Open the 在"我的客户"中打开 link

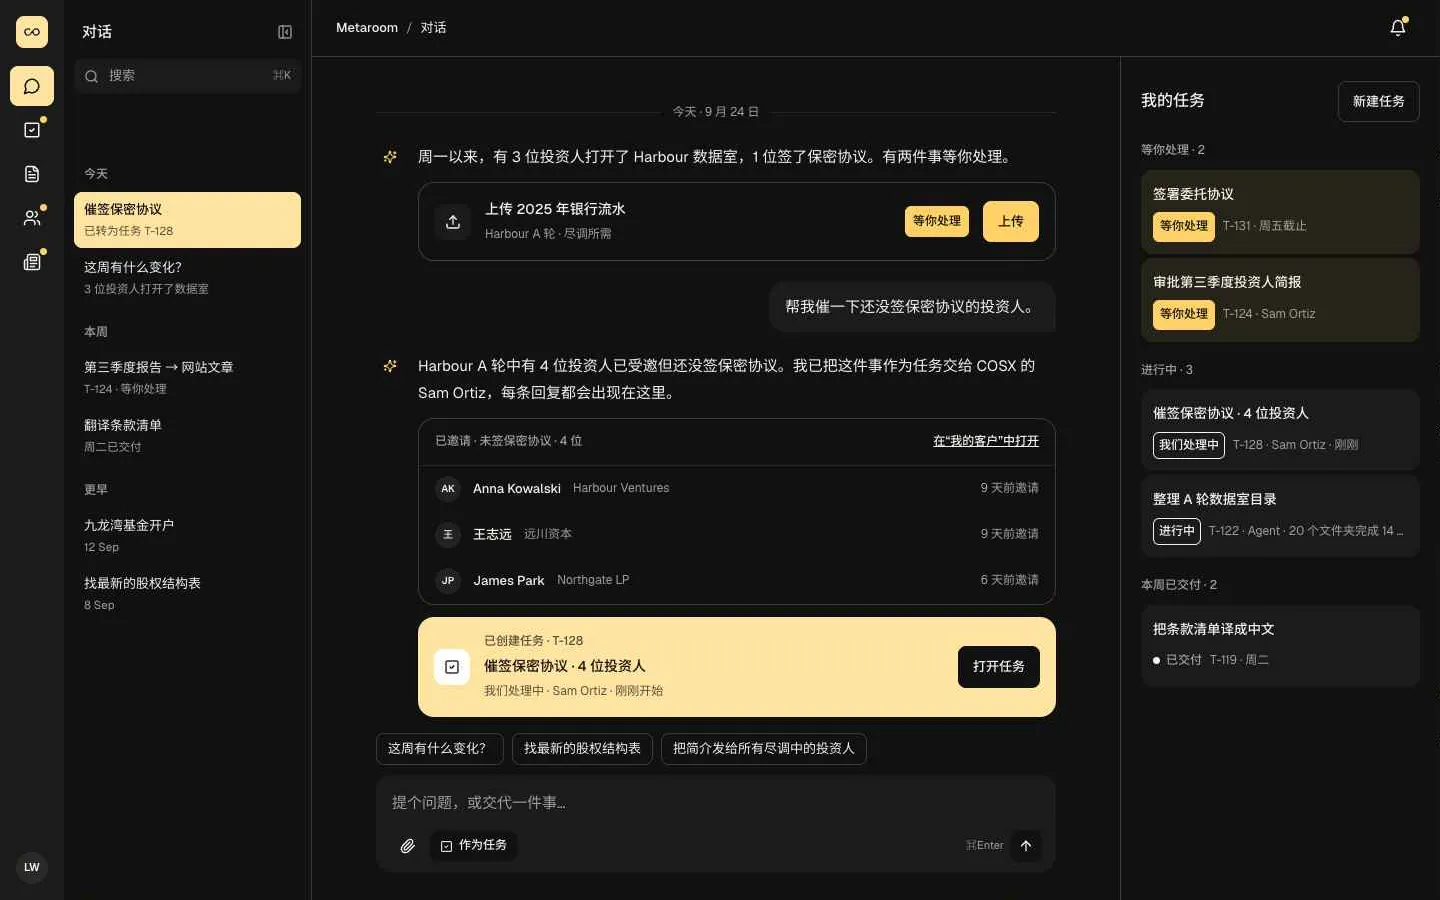(986, 441)
